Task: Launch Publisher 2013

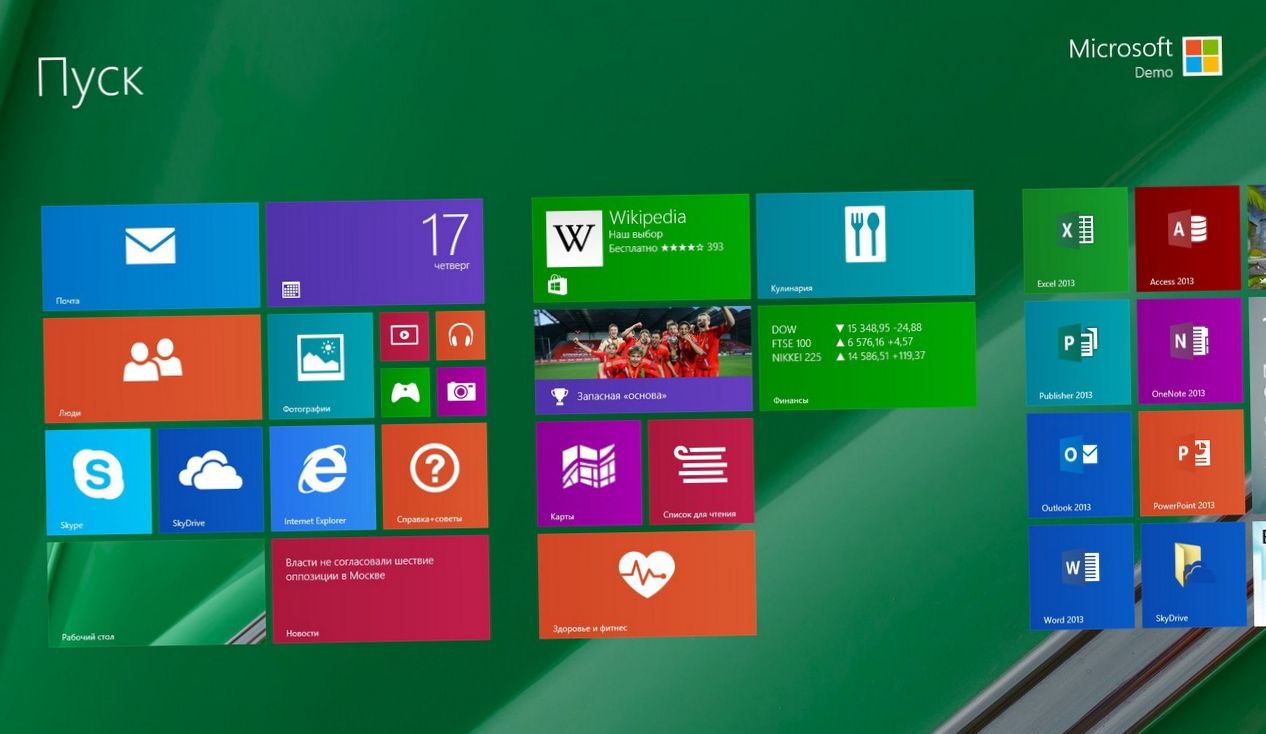Action: pos(1077,352)
